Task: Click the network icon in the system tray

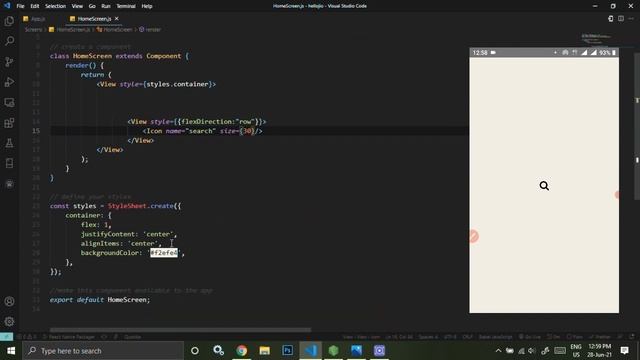Action: click(x=521, y=351)
